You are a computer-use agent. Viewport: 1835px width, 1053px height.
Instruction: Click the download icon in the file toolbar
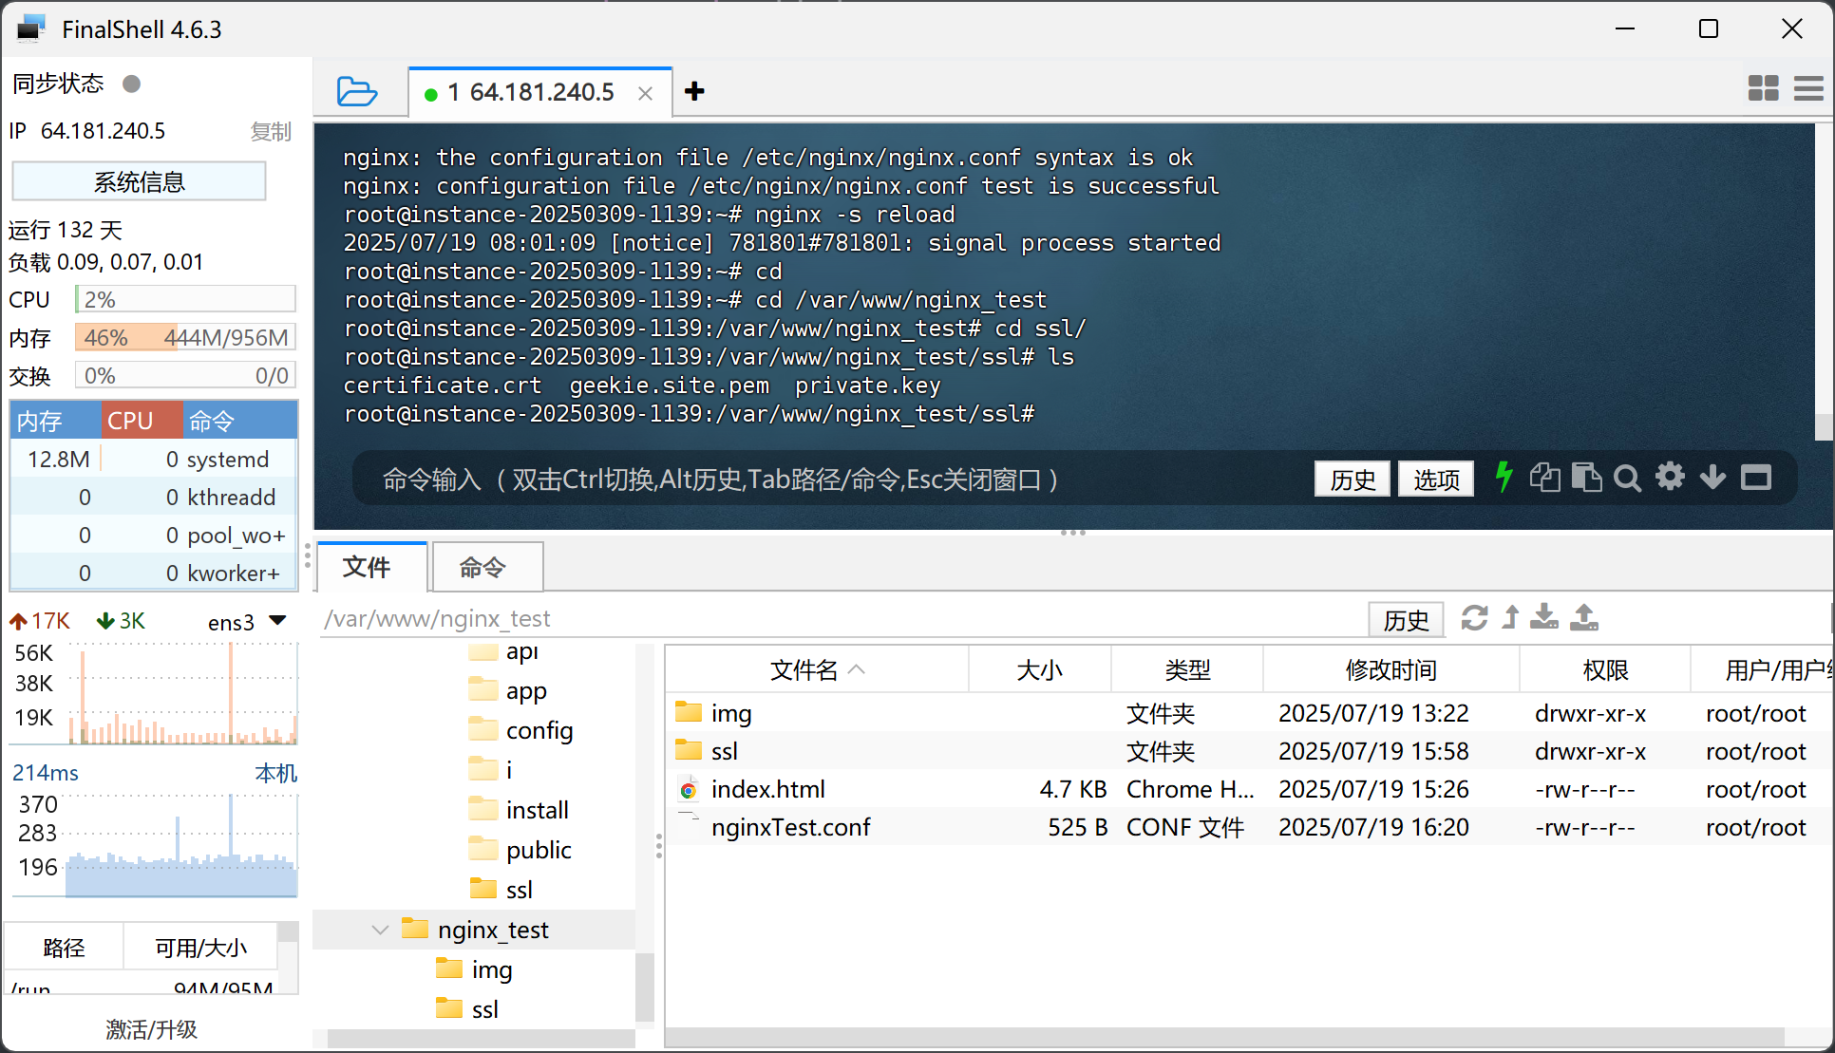click(1544, 617)
